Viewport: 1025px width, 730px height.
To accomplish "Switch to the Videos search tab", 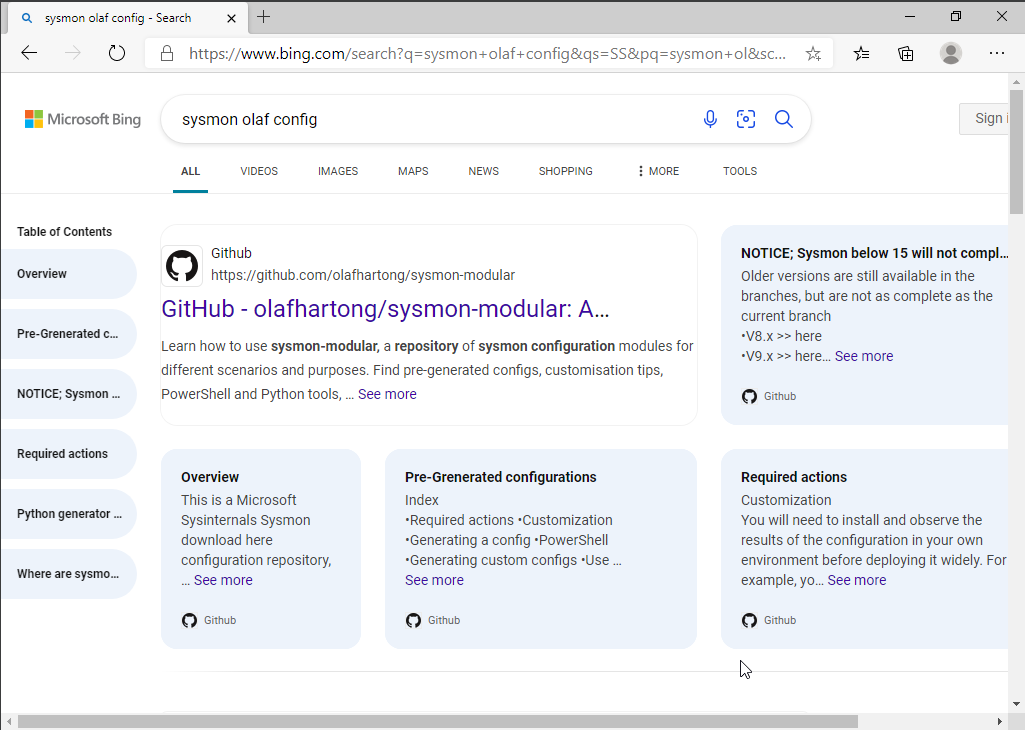I will [259, 171].
